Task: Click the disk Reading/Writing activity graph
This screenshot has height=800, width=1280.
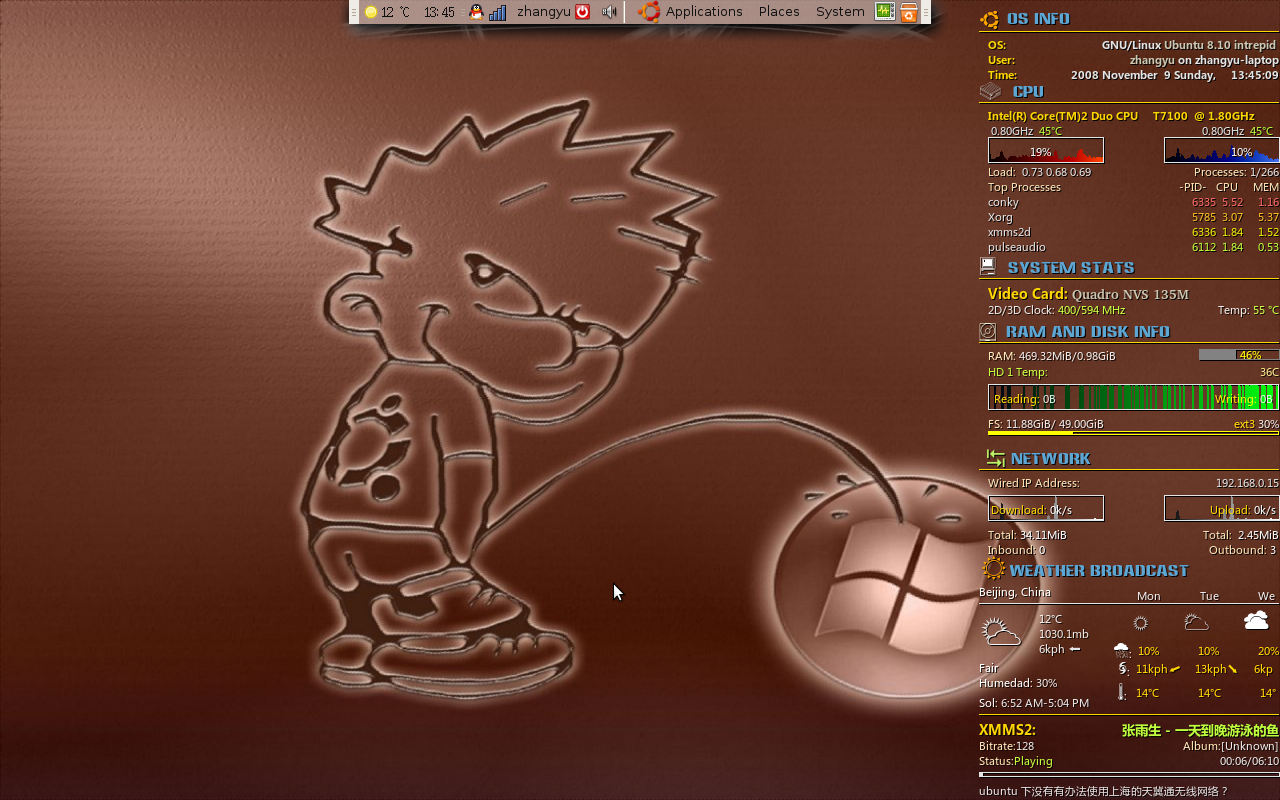Action: (1134, 397)
